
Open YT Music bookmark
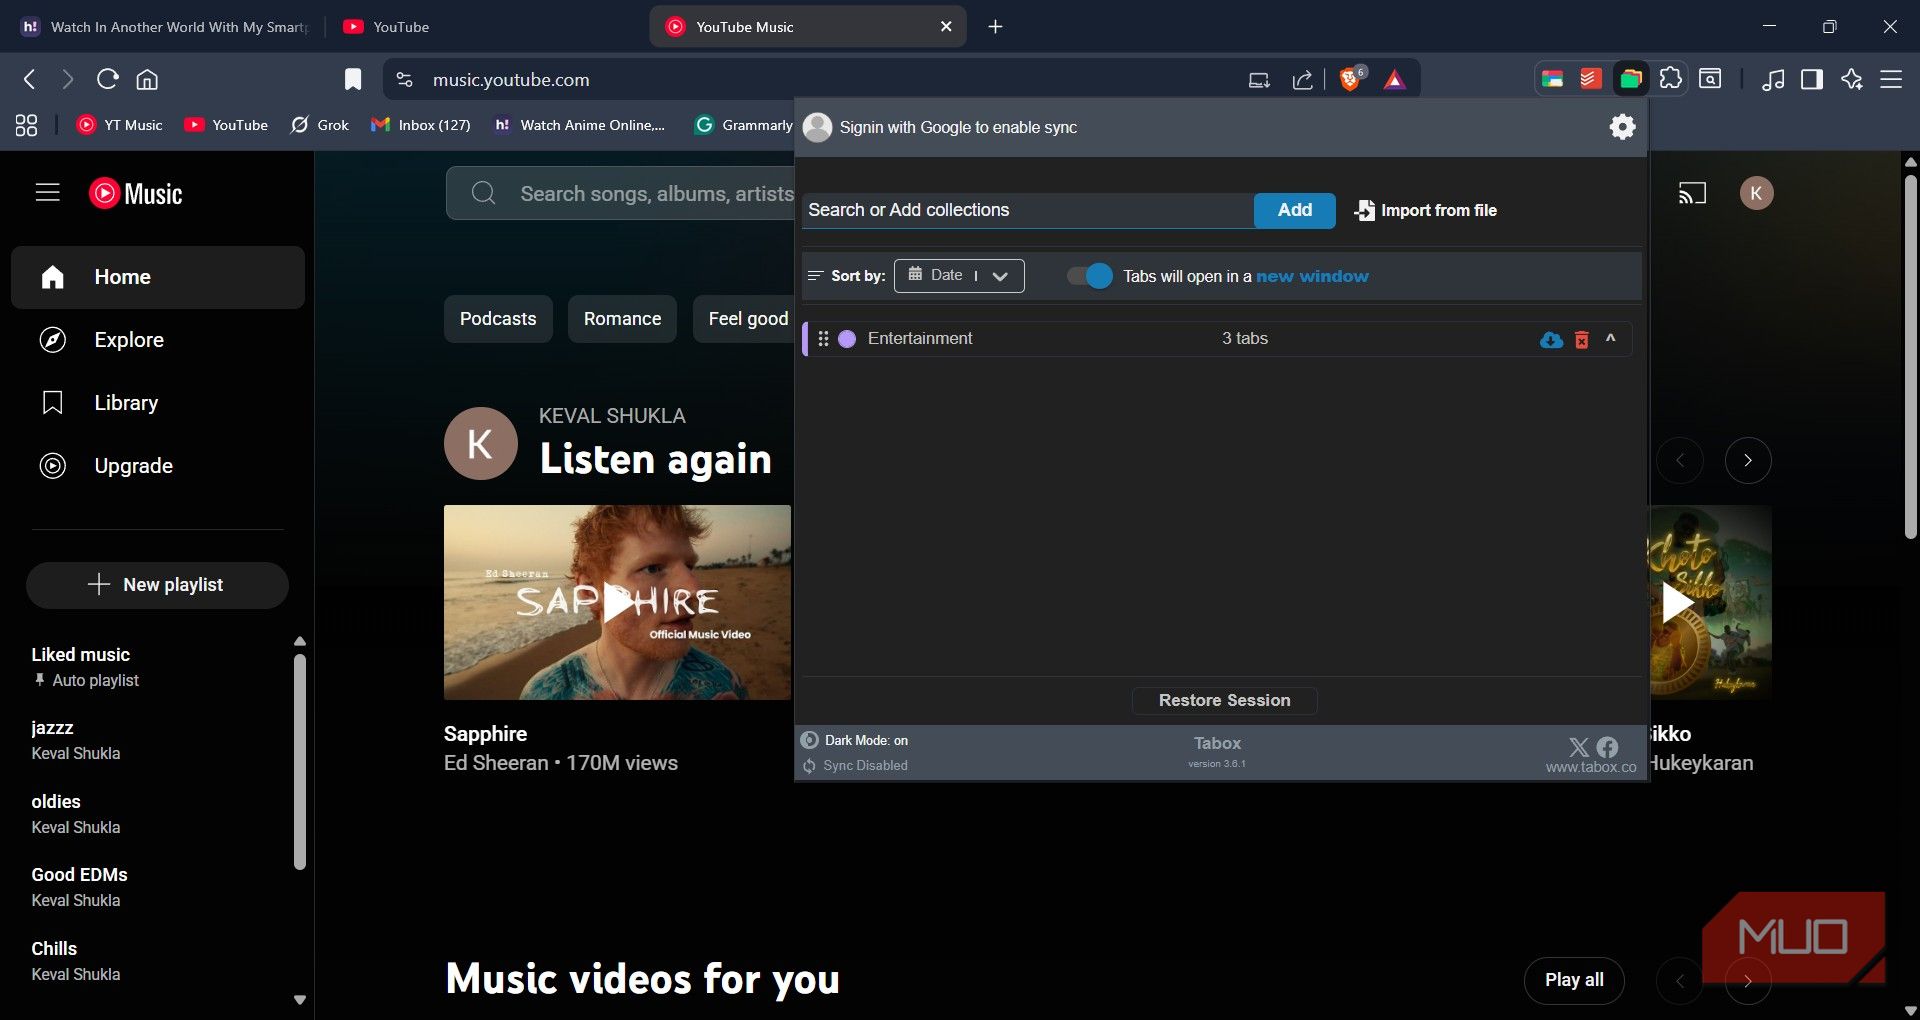coord(120,125)
